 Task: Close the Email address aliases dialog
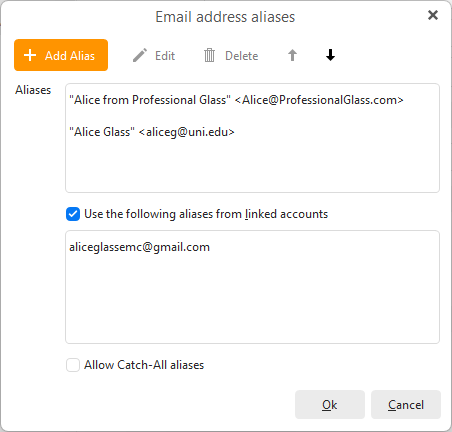tap(433, 15)
